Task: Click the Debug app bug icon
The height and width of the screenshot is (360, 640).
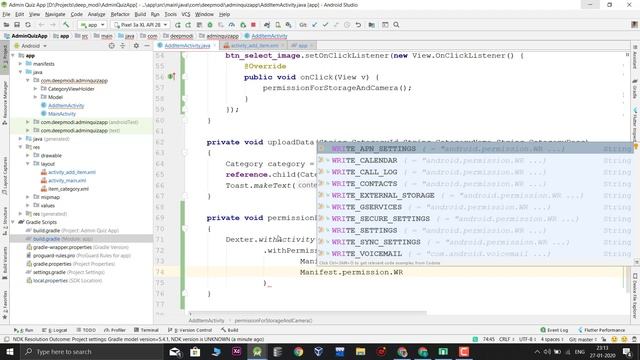Action: [210, 25]
